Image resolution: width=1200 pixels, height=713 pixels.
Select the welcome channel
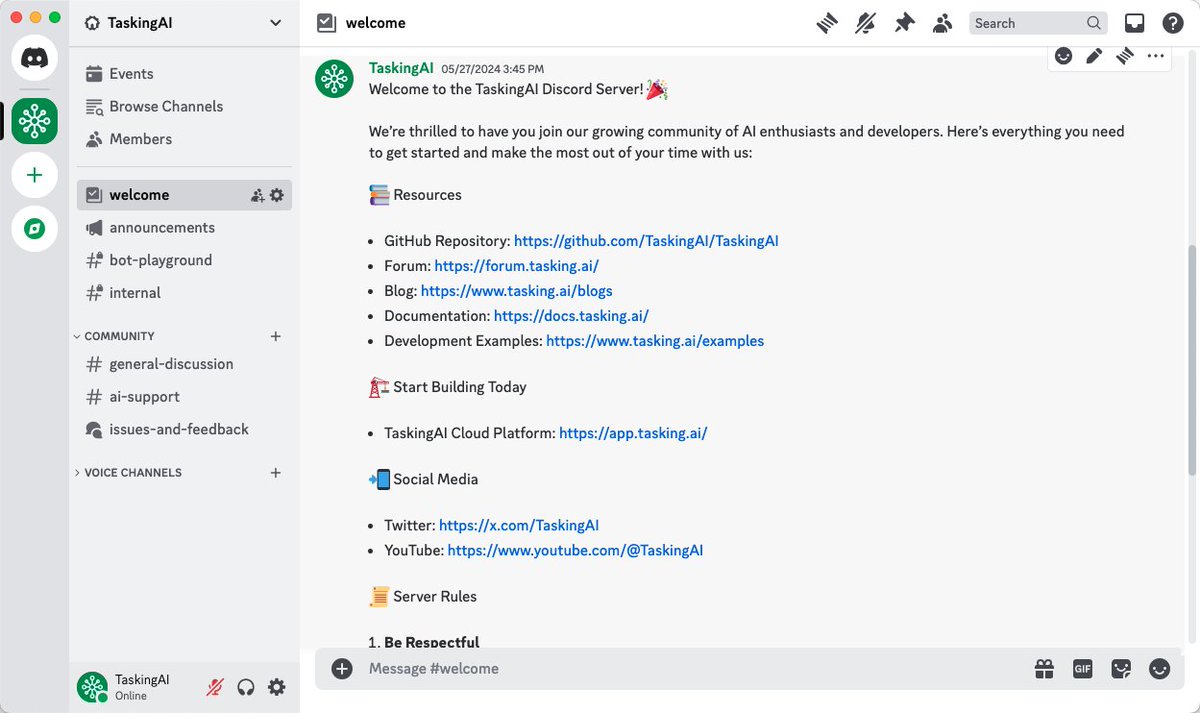coord(184,195)
